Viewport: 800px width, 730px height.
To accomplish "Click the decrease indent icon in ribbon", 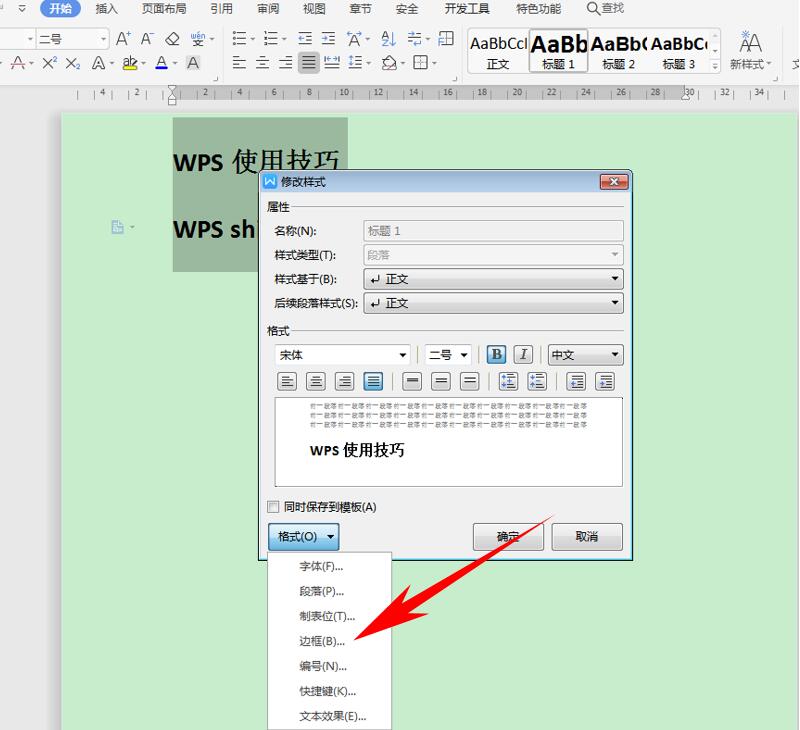I will [x=305, y=38].
